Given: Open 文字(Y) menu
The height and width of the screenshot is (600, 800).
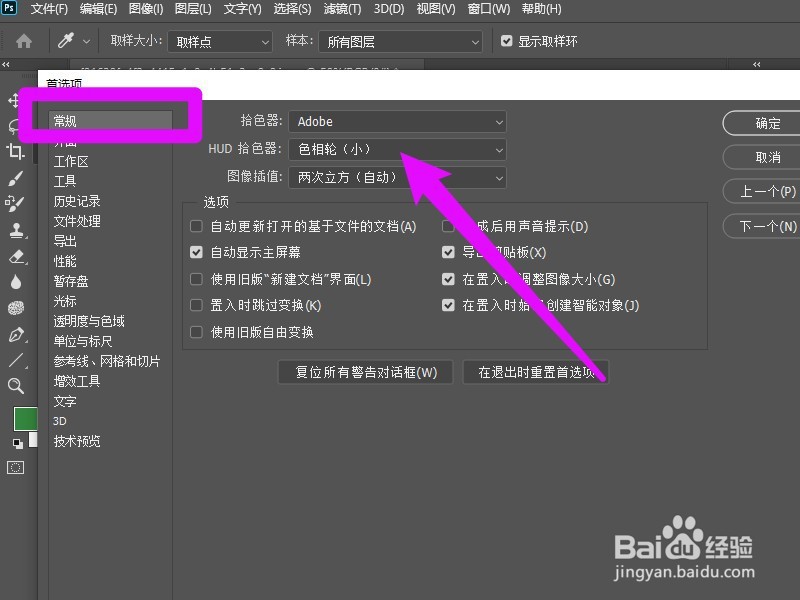Looking at the screenshot, I should click(242, 9).
